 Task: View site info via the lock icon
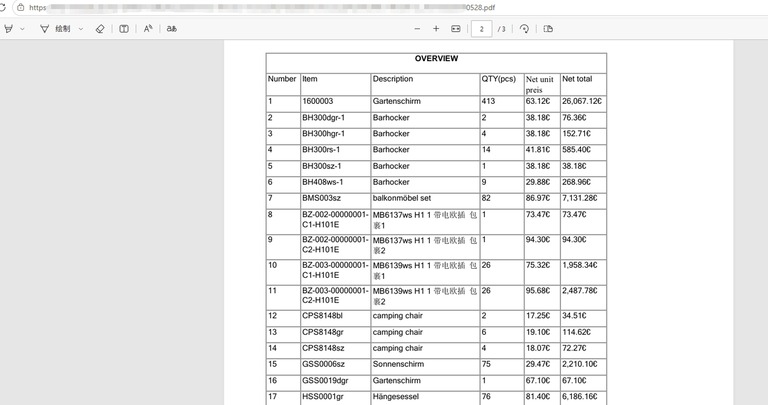coord(20,7)
